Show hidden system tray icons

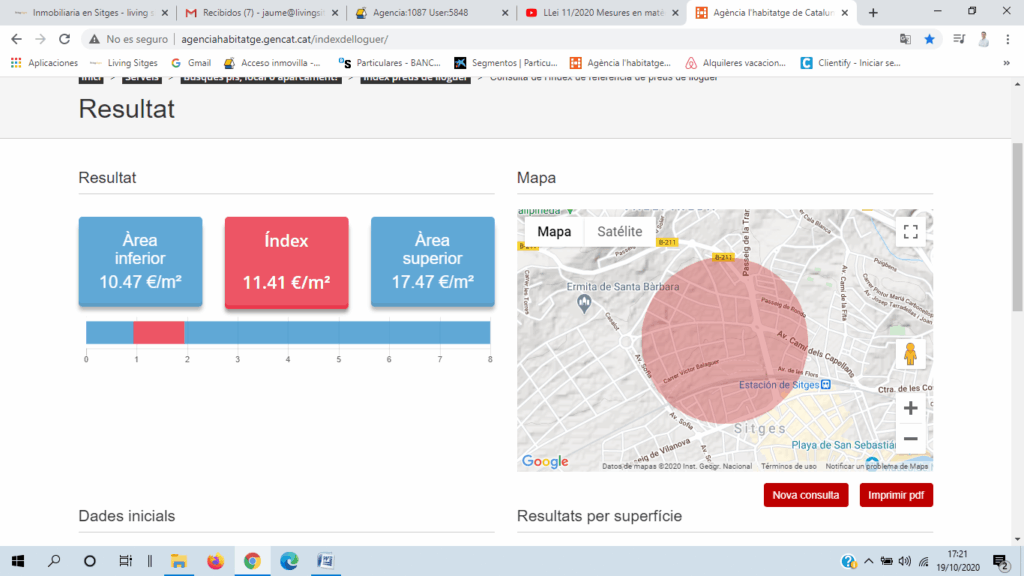tap(869, 561)
